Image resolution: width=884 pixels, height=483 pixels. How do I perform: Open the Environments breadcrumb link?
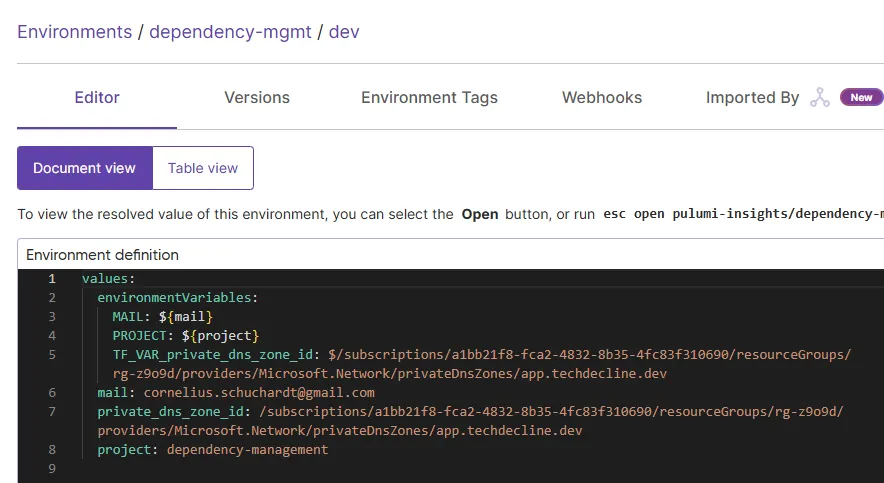(x=74, y=32)
